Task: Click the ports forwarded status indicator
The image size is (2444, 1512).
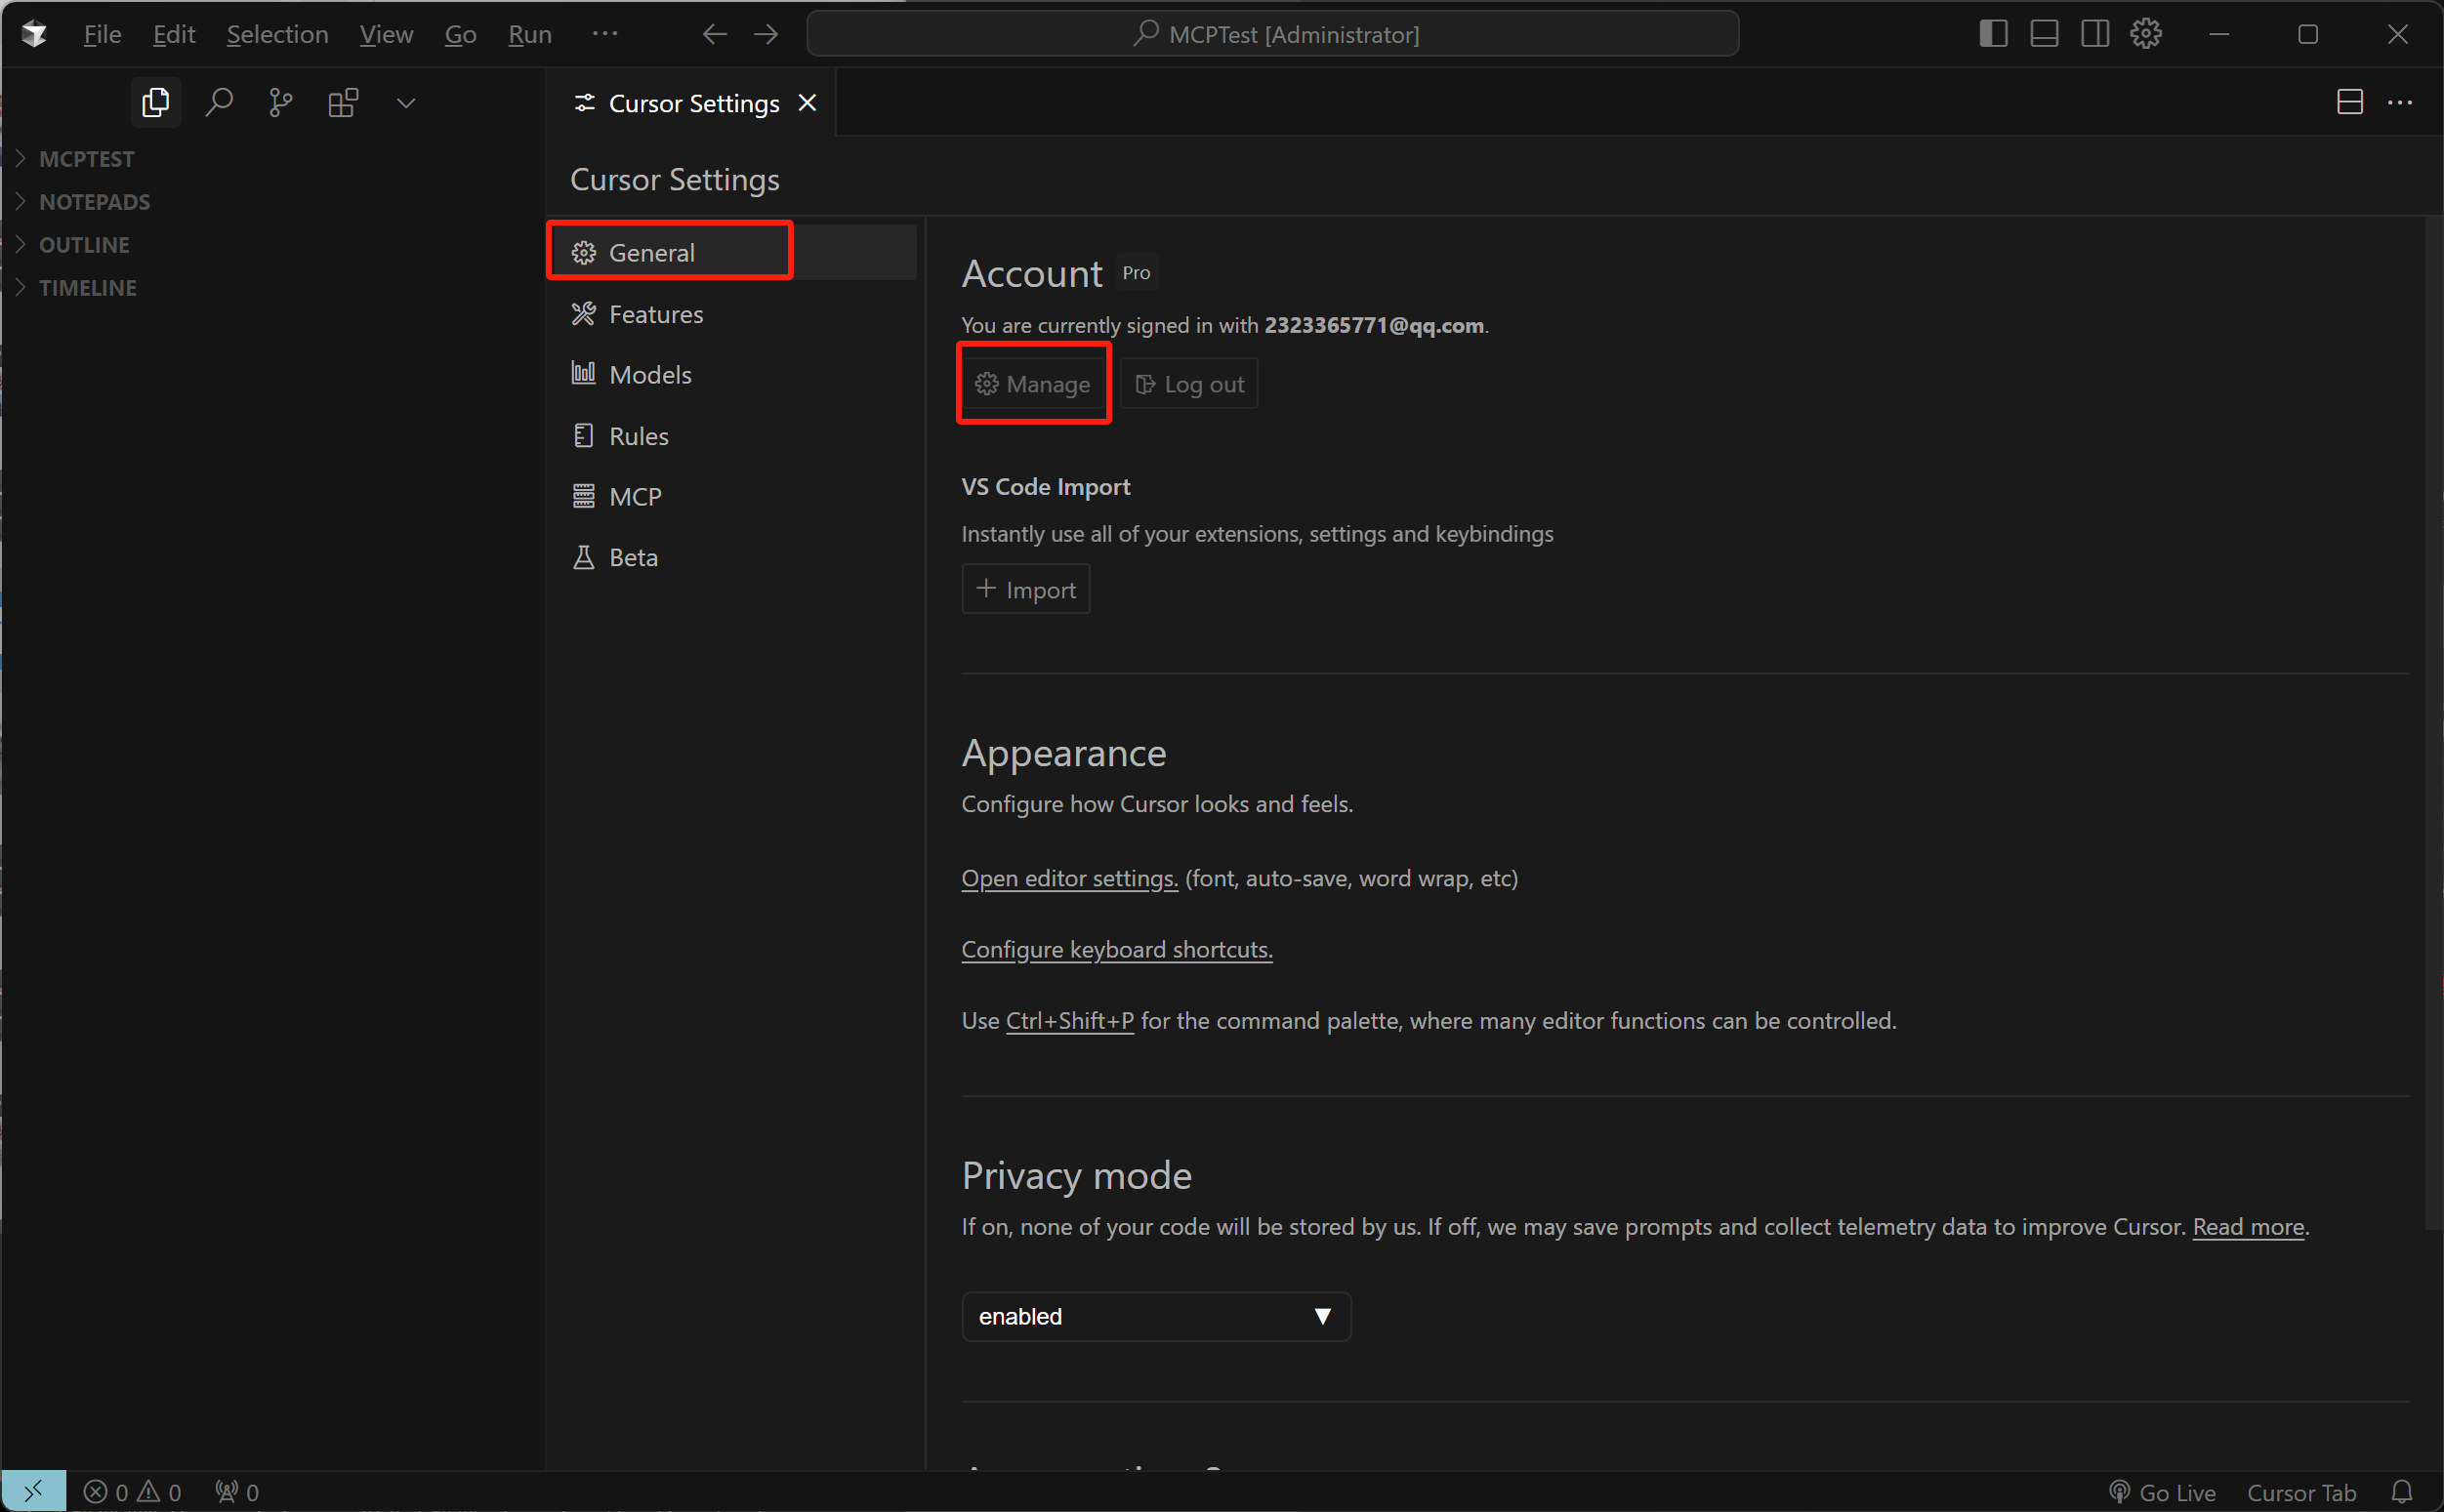Action: pyautogui.click(x=238, y=1492)
